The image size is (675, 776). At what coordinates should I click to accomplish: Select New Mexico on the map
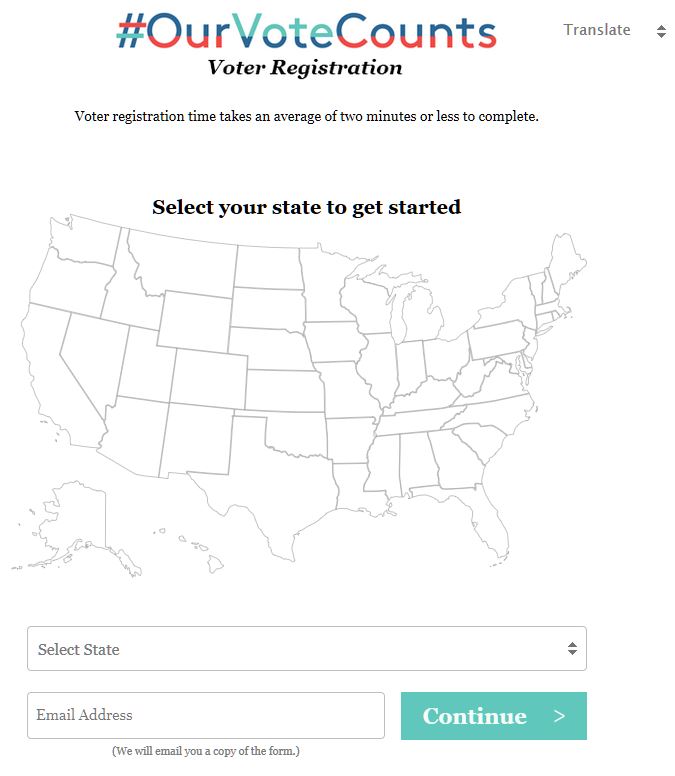197,439
